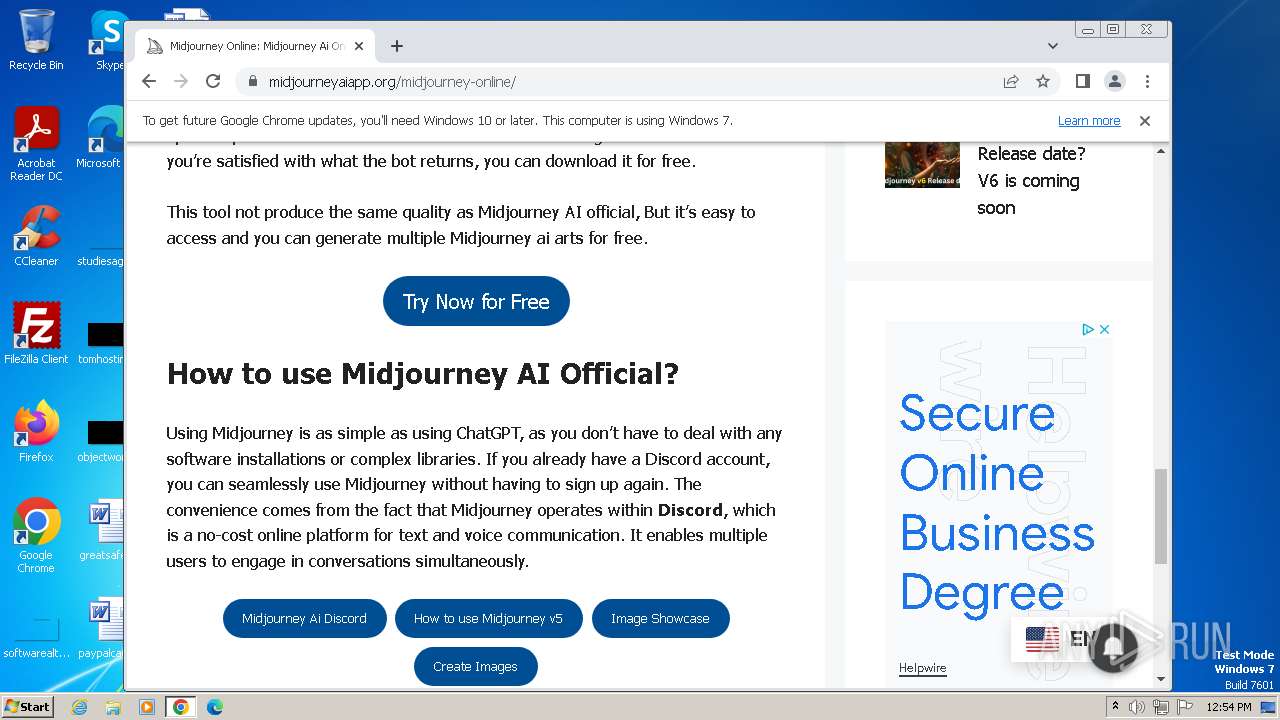Open a new tab with the plus button

(397, 46)
